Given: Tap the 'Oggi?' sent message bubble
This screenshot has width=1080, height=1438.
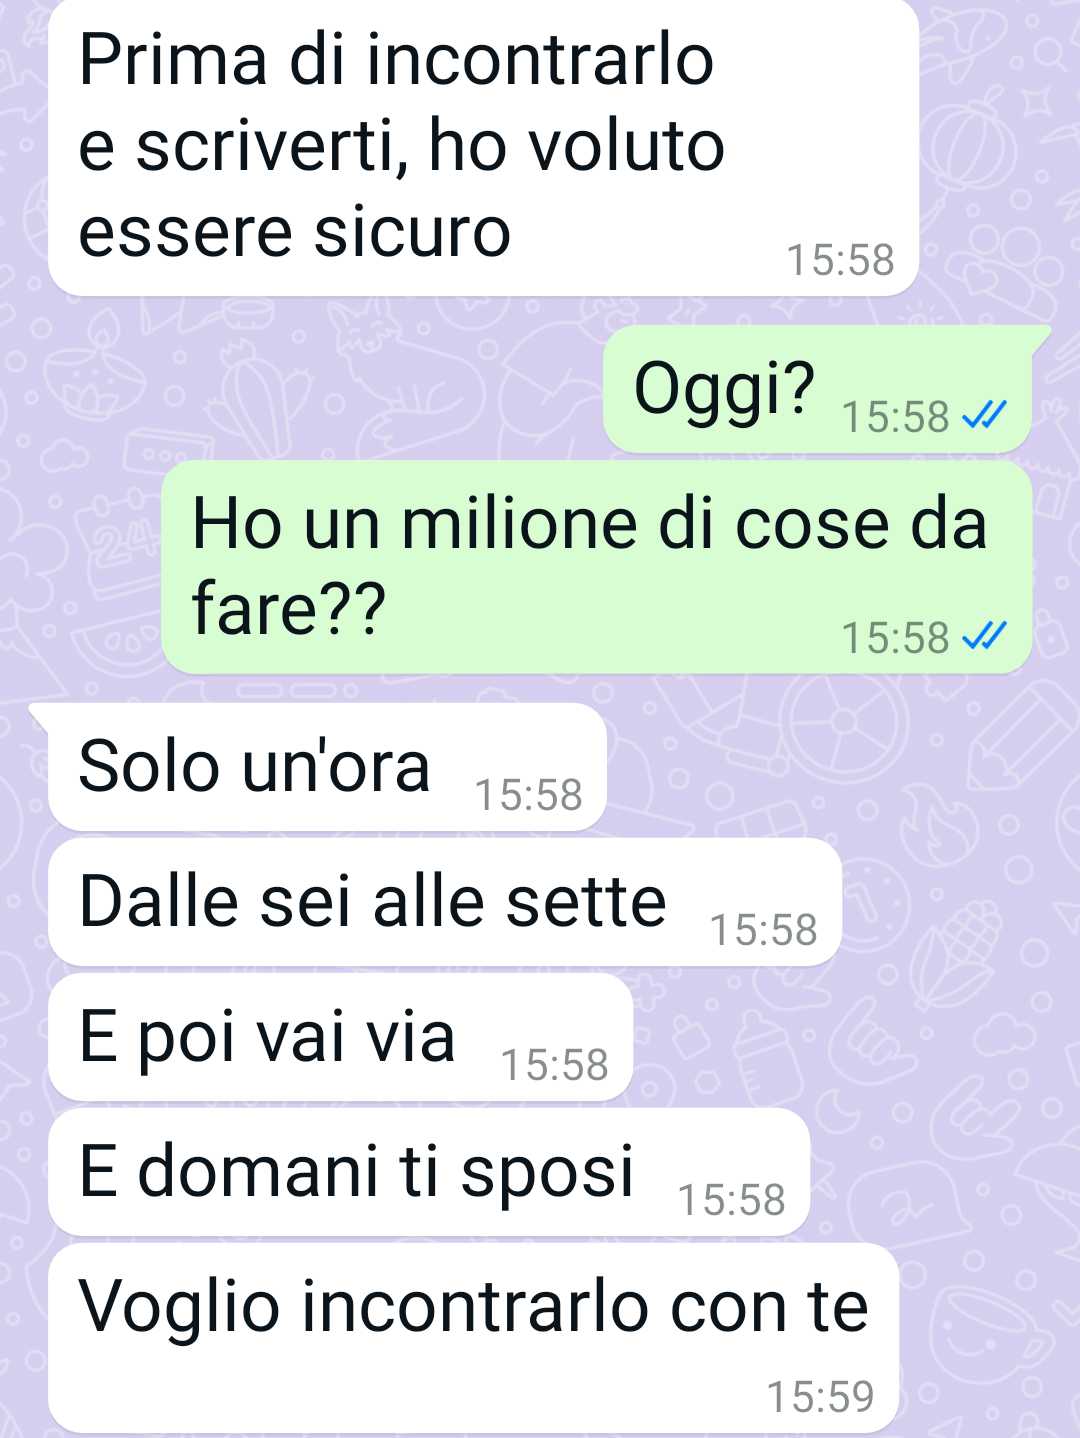Looking at the screenshot, I should point(818,389).
